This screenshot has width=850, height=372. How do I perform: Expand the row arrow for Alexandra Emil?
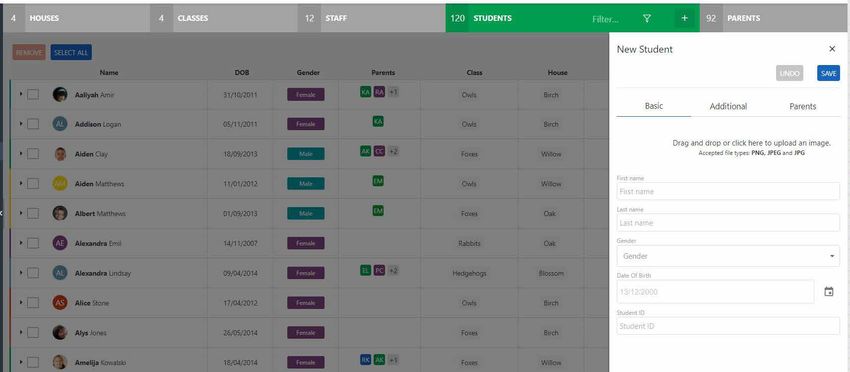(21, 243)
